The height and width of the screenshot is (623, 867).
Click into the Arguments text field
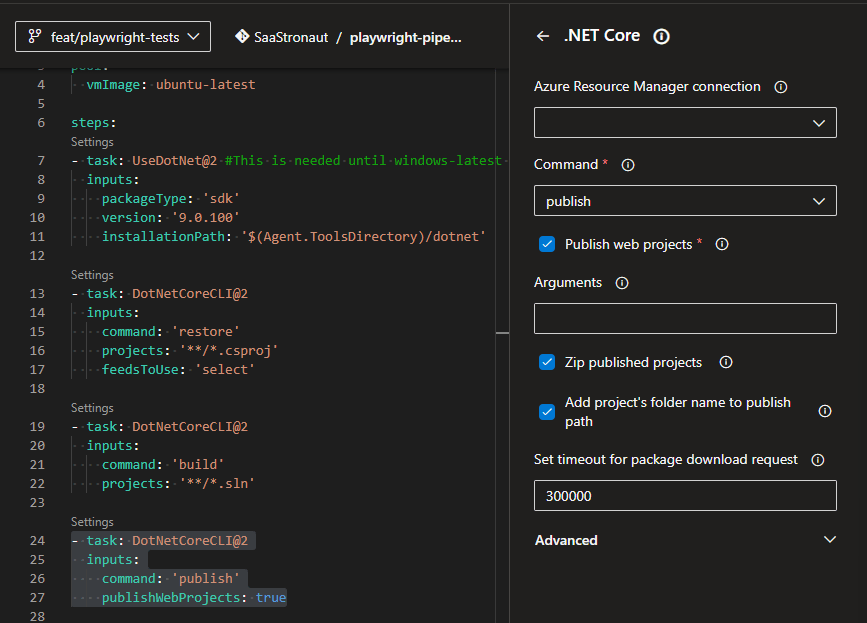click(x=685, y=319)
